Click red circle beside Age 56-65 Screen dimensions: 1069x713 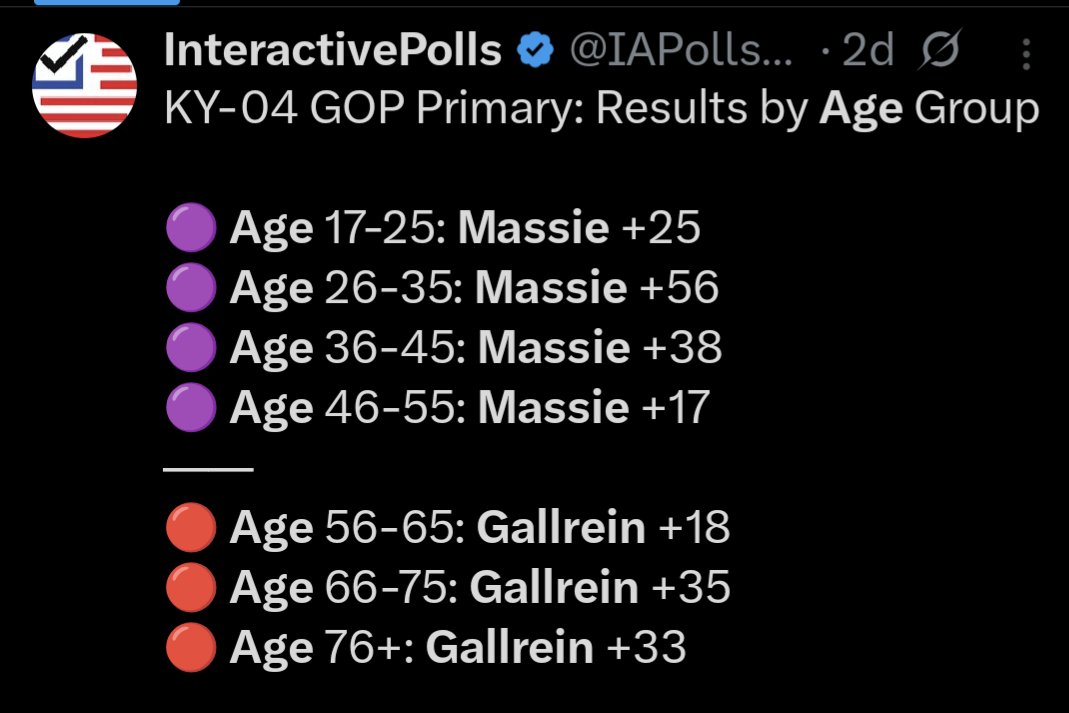click(192, 527)
